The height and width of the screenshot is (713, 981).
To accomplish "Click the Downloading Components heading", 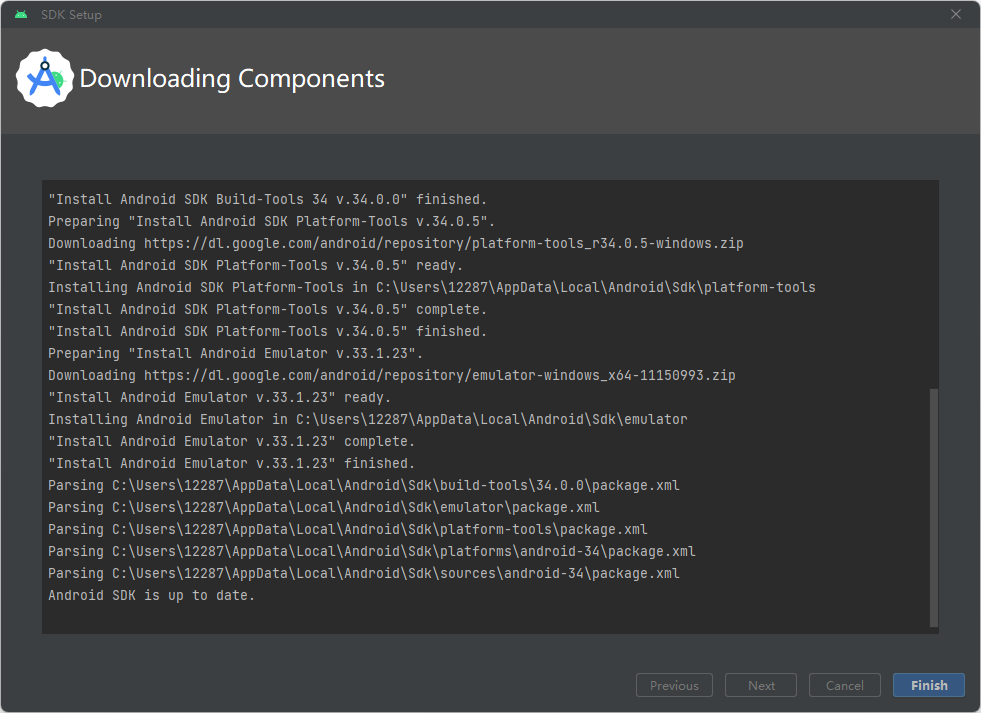I will (232, 79).
